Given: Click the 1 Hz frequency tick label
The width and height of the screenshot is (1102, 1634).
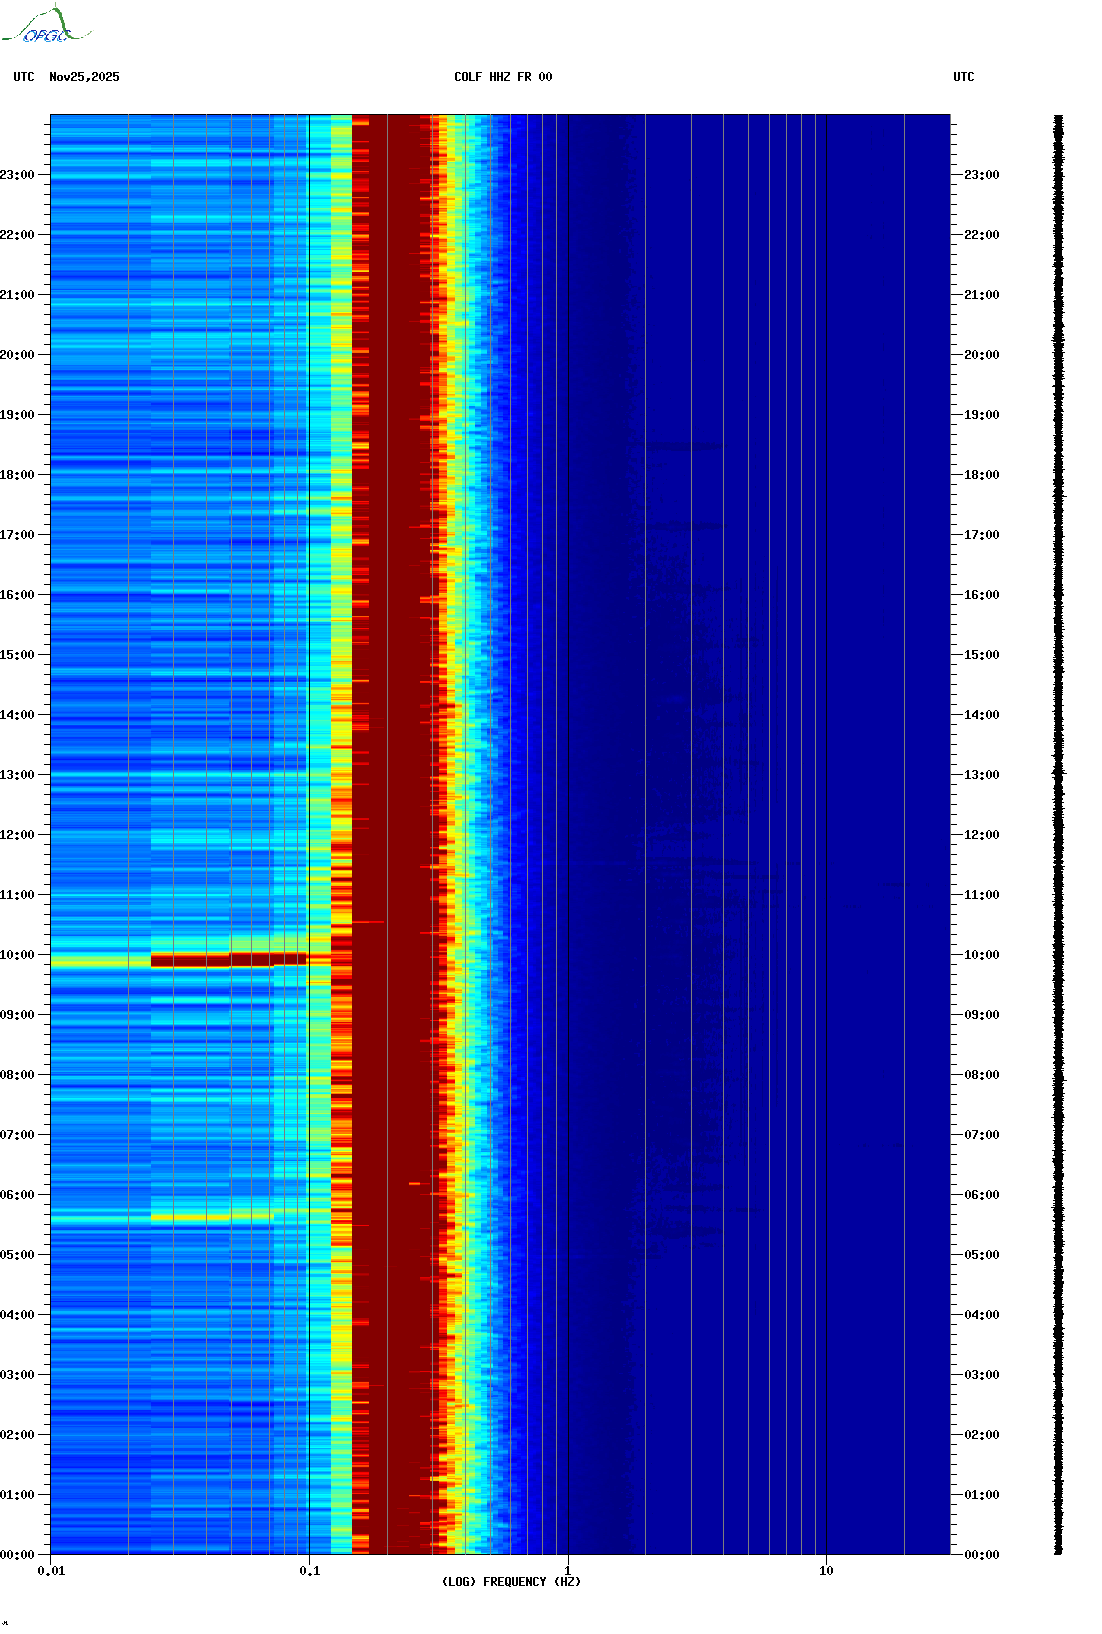Looking at the screenshot, I should pyautogui.click(x=568, y=1571).
